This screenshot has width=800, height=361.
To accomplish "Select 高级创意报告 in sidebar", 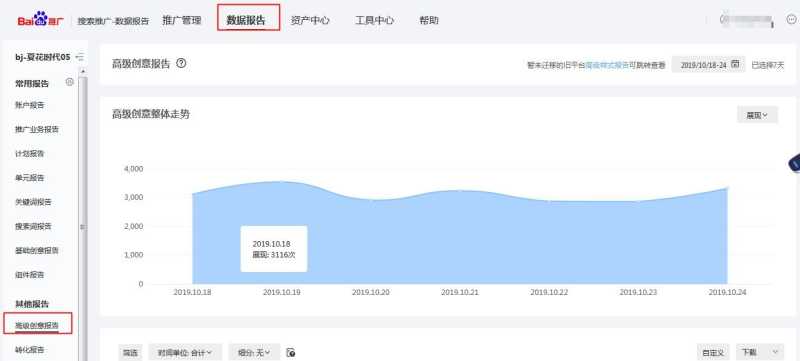I will click(x=37, y=325).
